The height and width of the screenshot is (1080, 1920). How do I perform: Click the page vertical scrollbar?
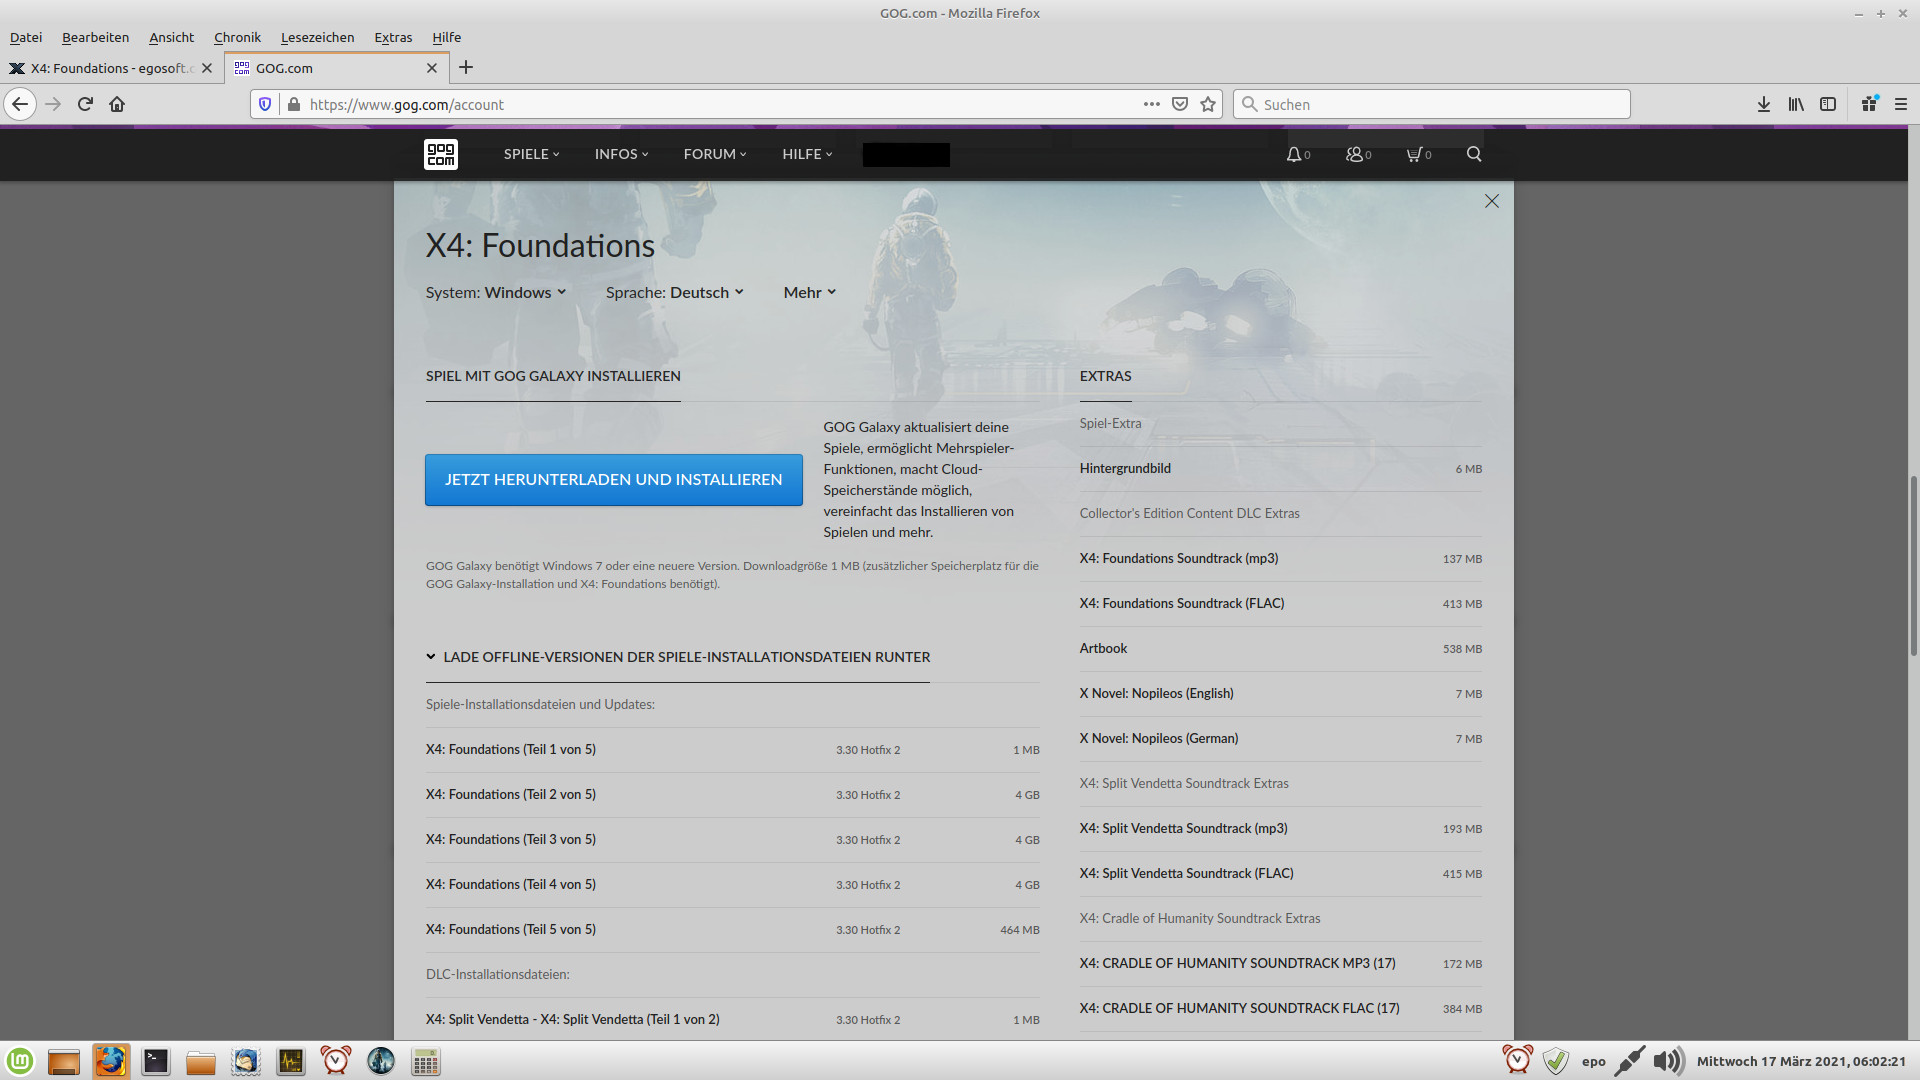pos(1913,565)
